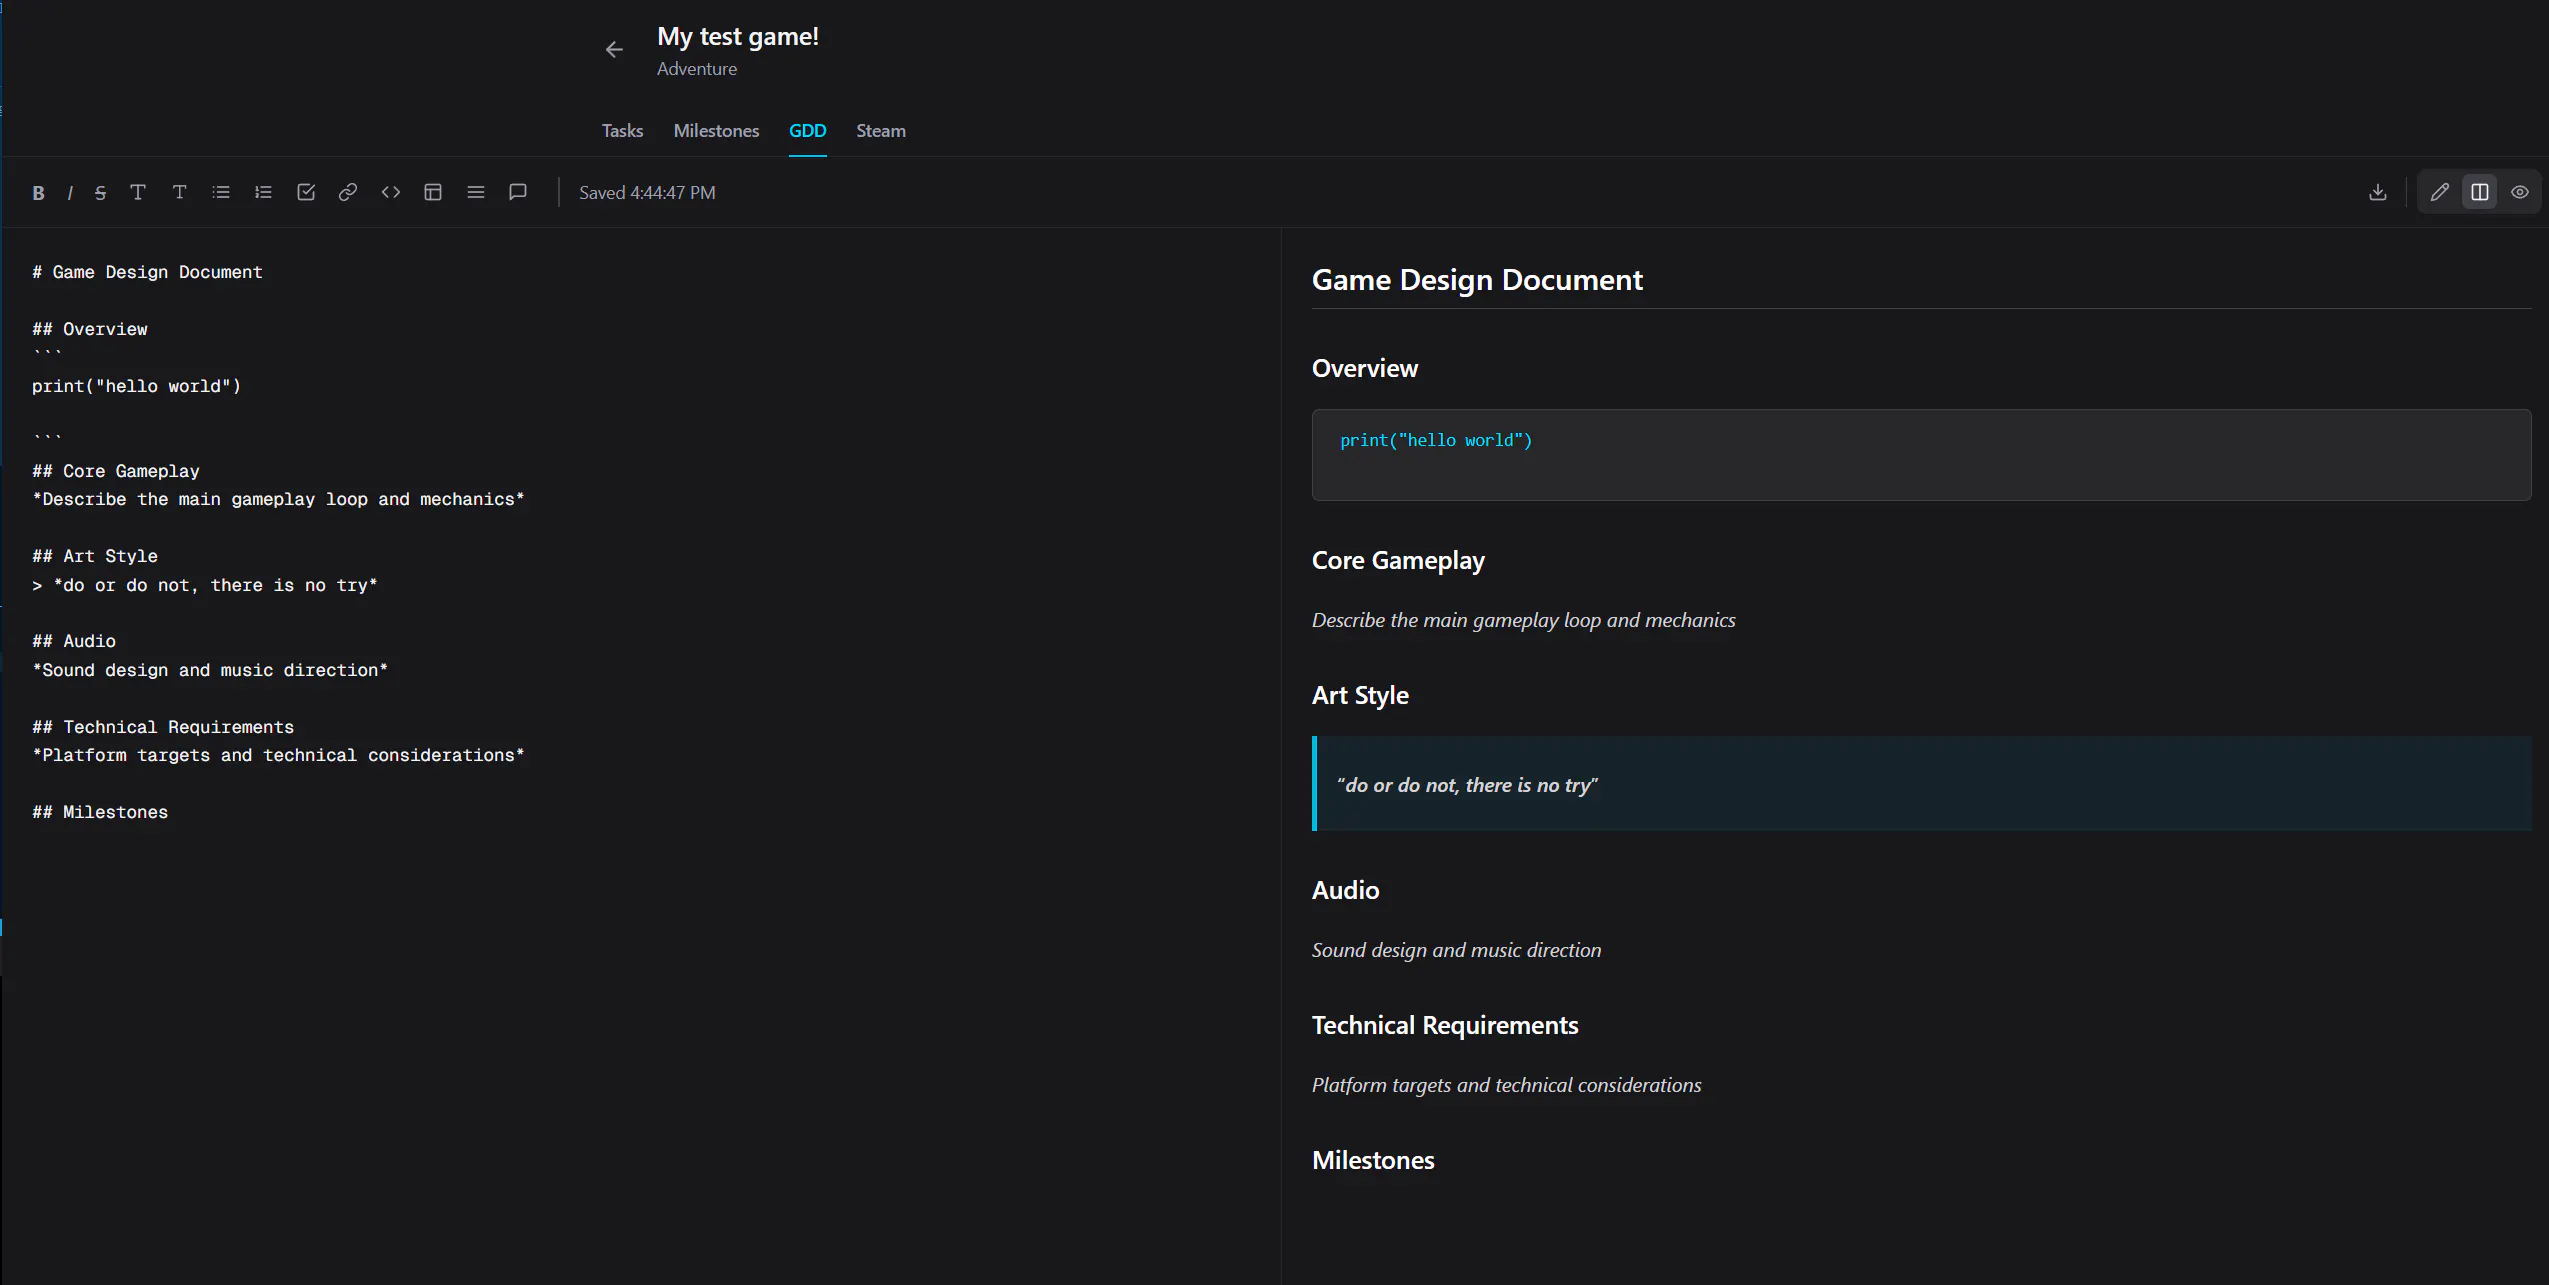The width and height of the screenshot is (2549, 1285).
Task: Click the "Art Style" heading in the preview
Action: tap(1360, 695)
